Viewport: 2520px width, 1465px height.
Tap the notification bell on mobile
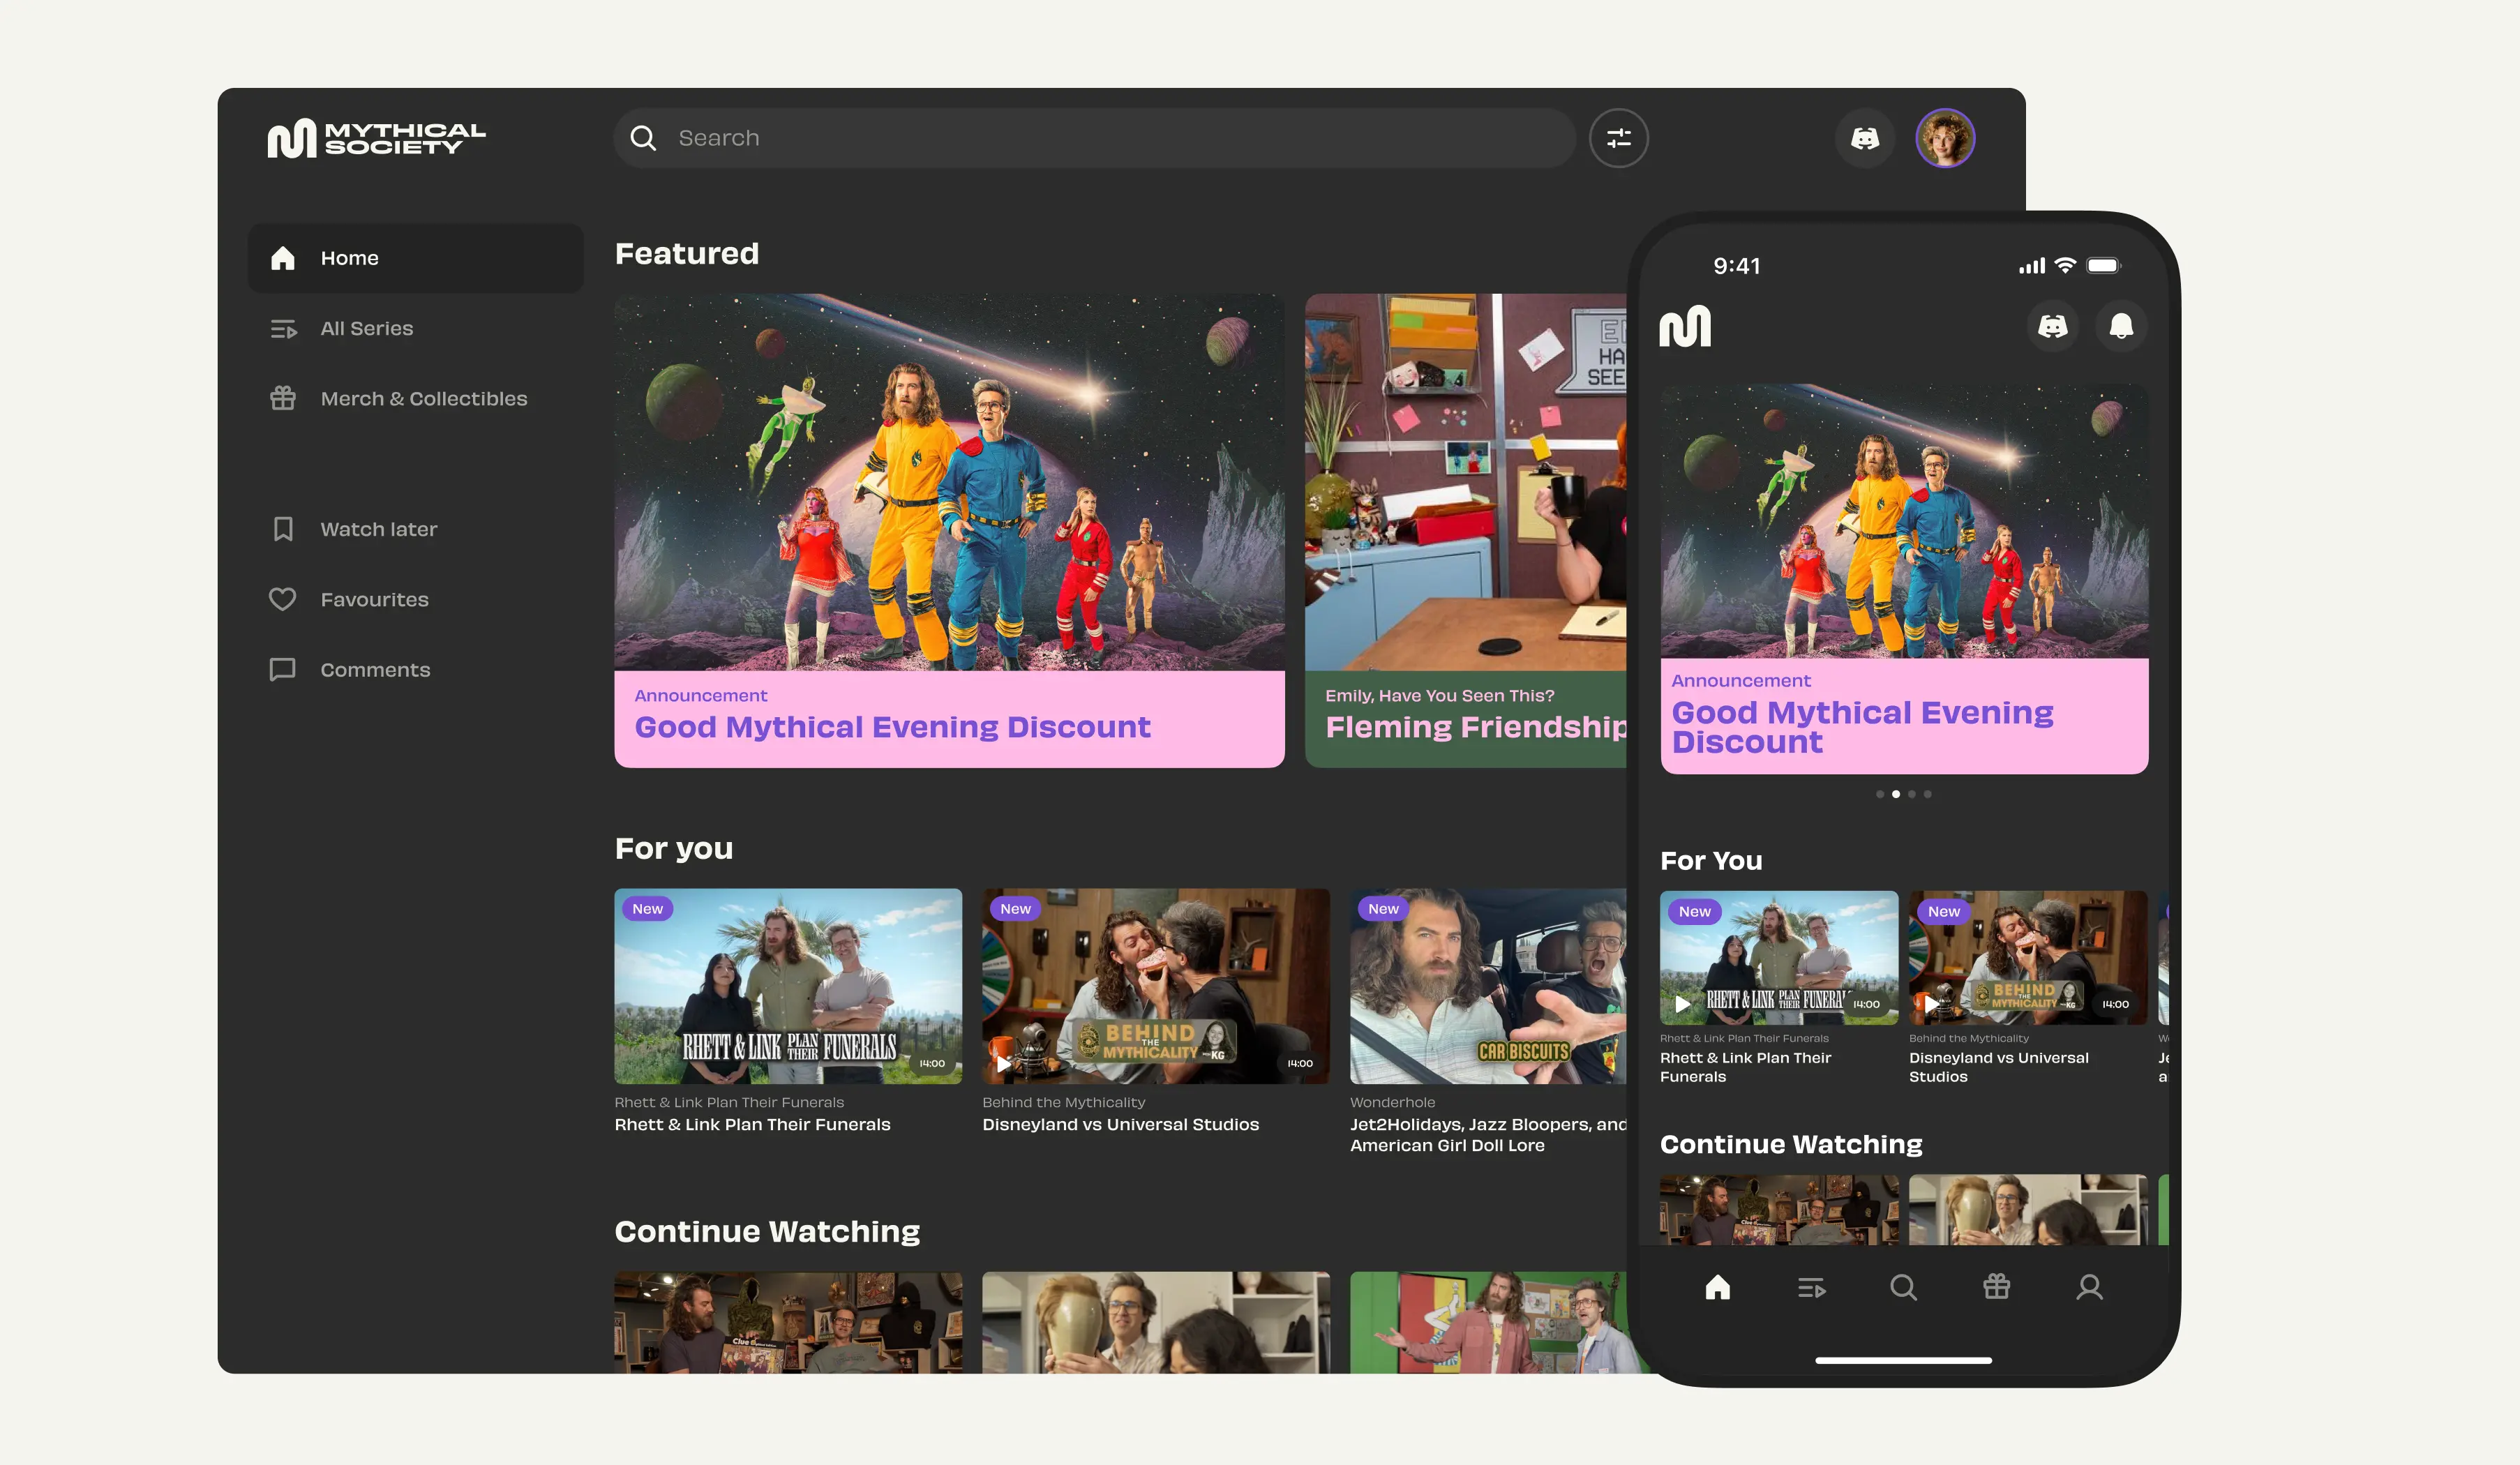coord(2120,326)
